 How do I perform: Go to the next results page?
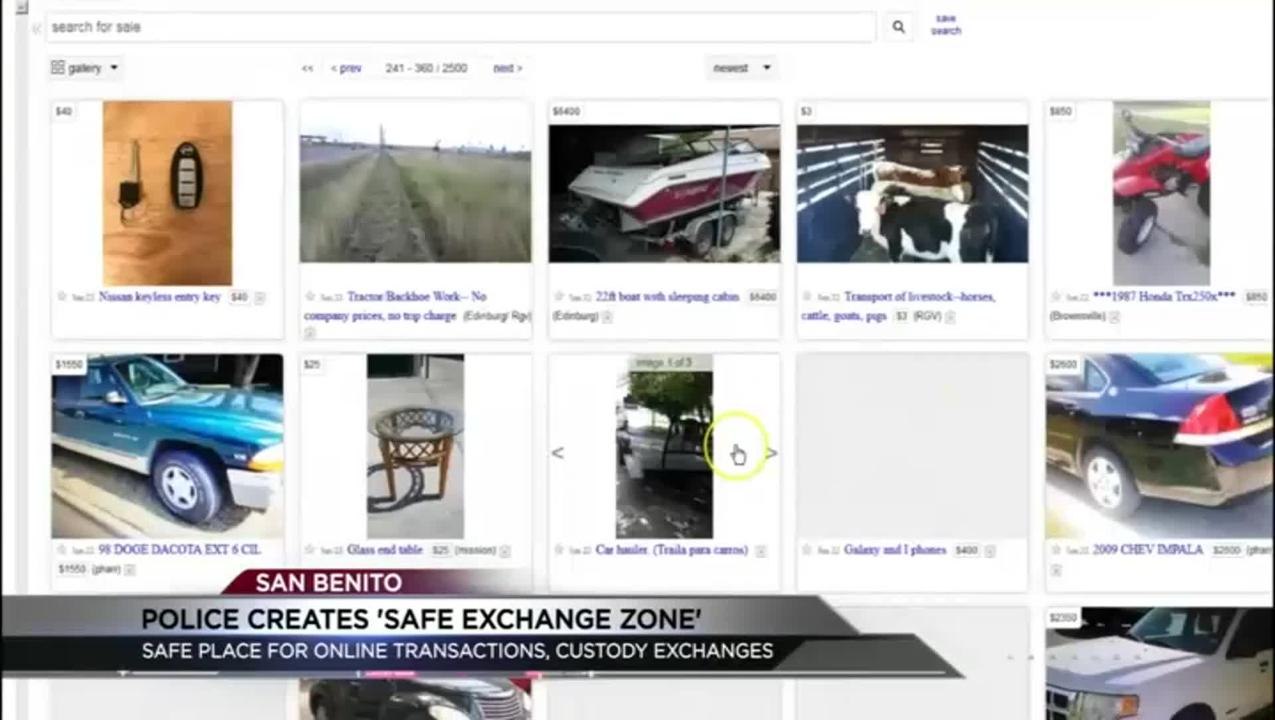coord(508,68)
